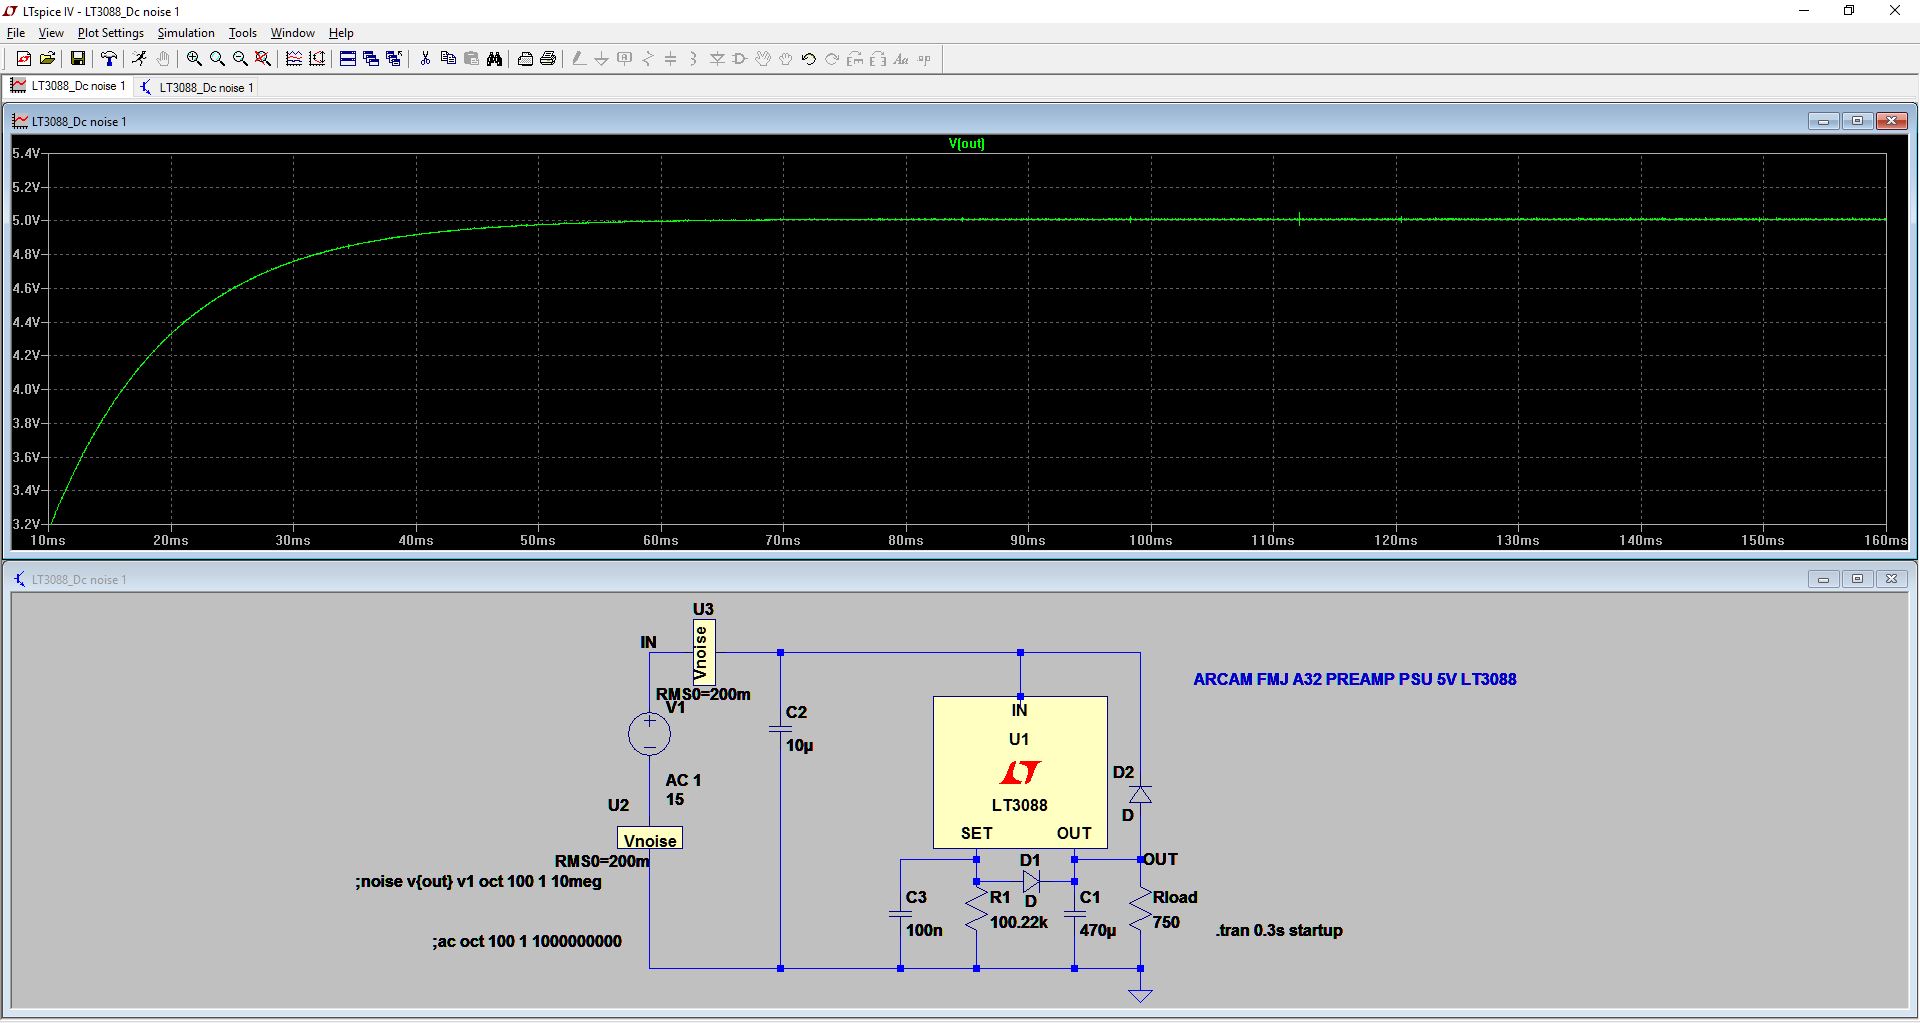The image size is (1920, 1023).
Task: Click the Cut scissors icon
Action: pos(425,59)
